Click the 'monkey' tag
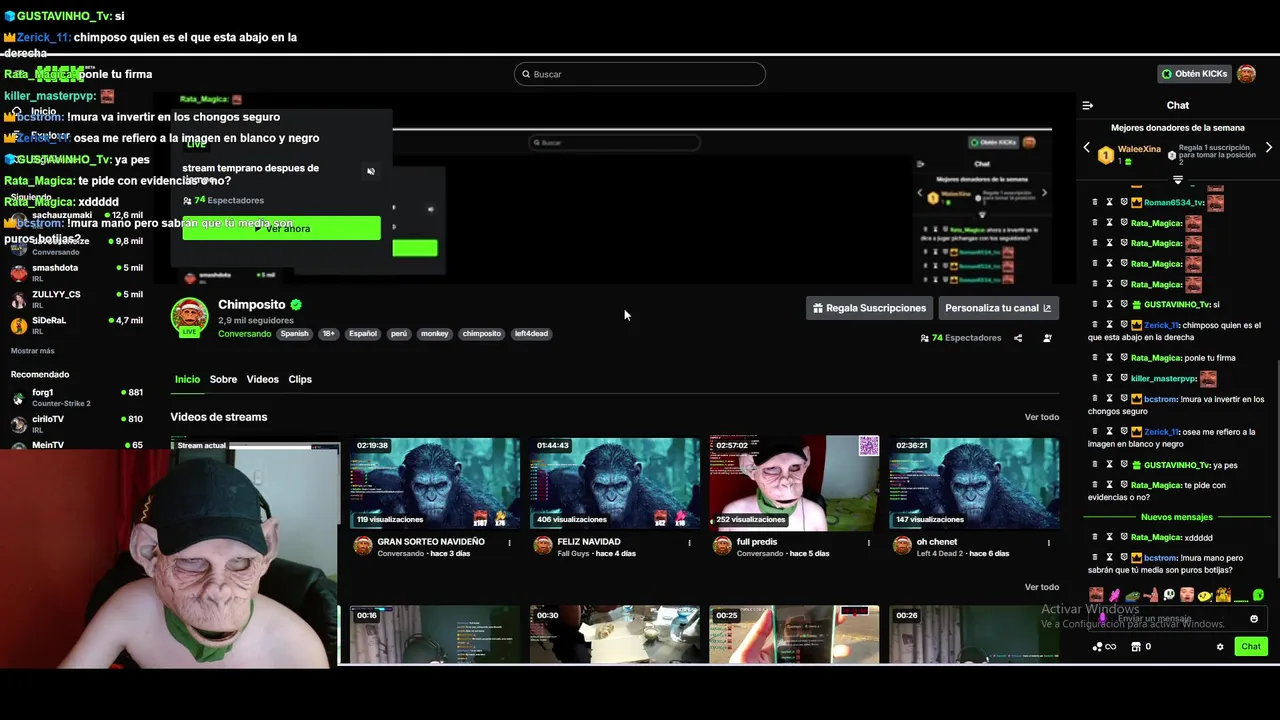The height and width of the screenshot is (720, 1280). pyautogui.click(x=434, y=334)
